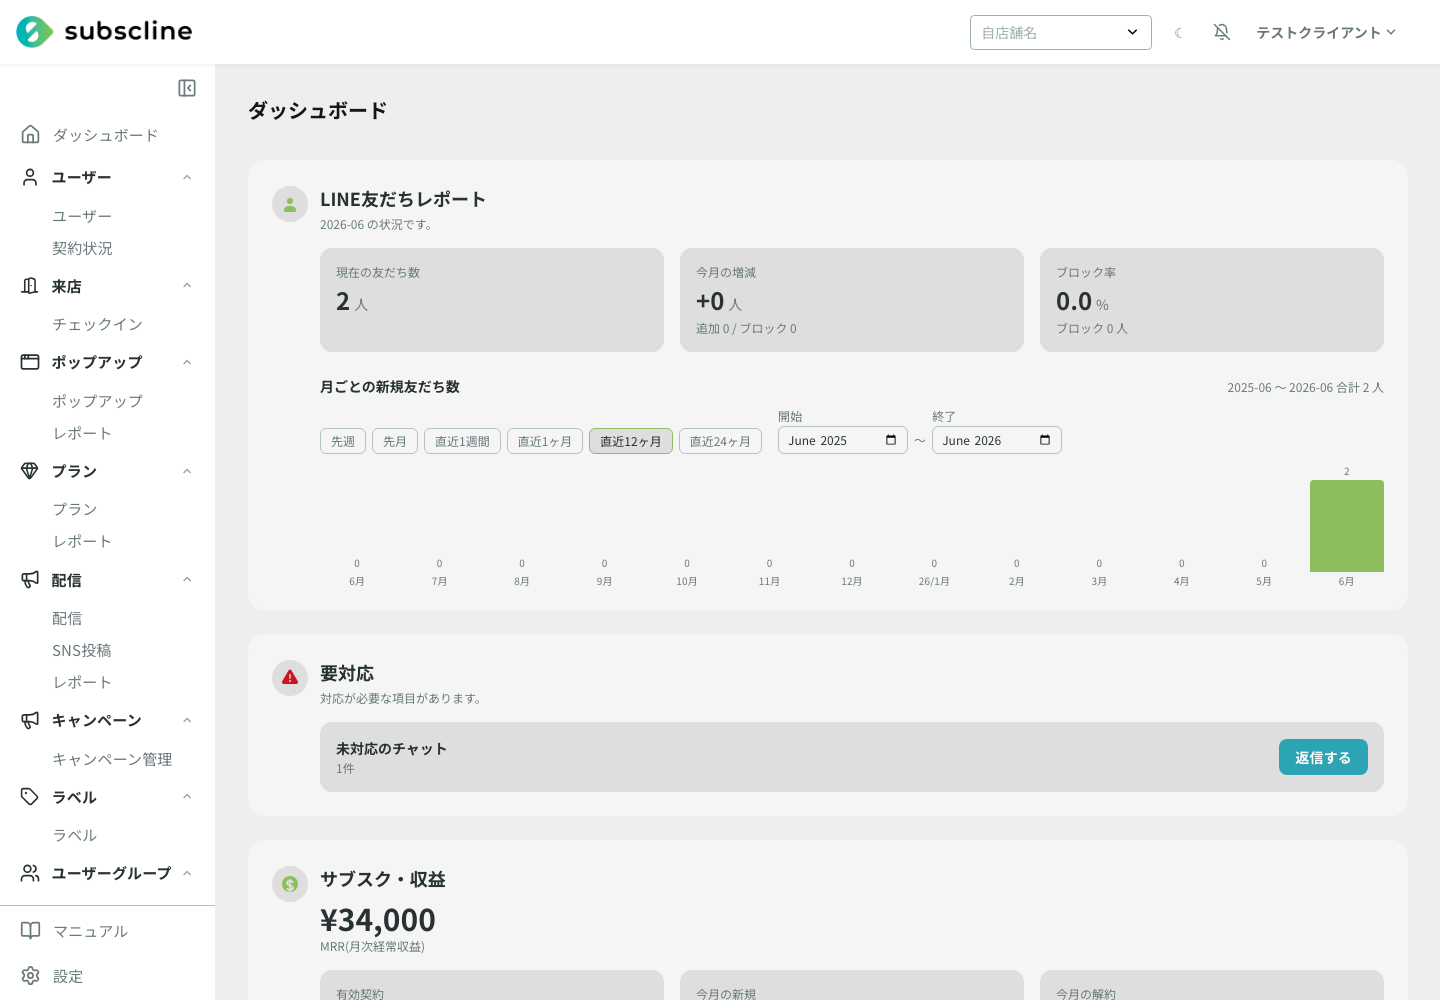
Task: Open the ラベル sub-item link
Action: [x=75, y=835]
